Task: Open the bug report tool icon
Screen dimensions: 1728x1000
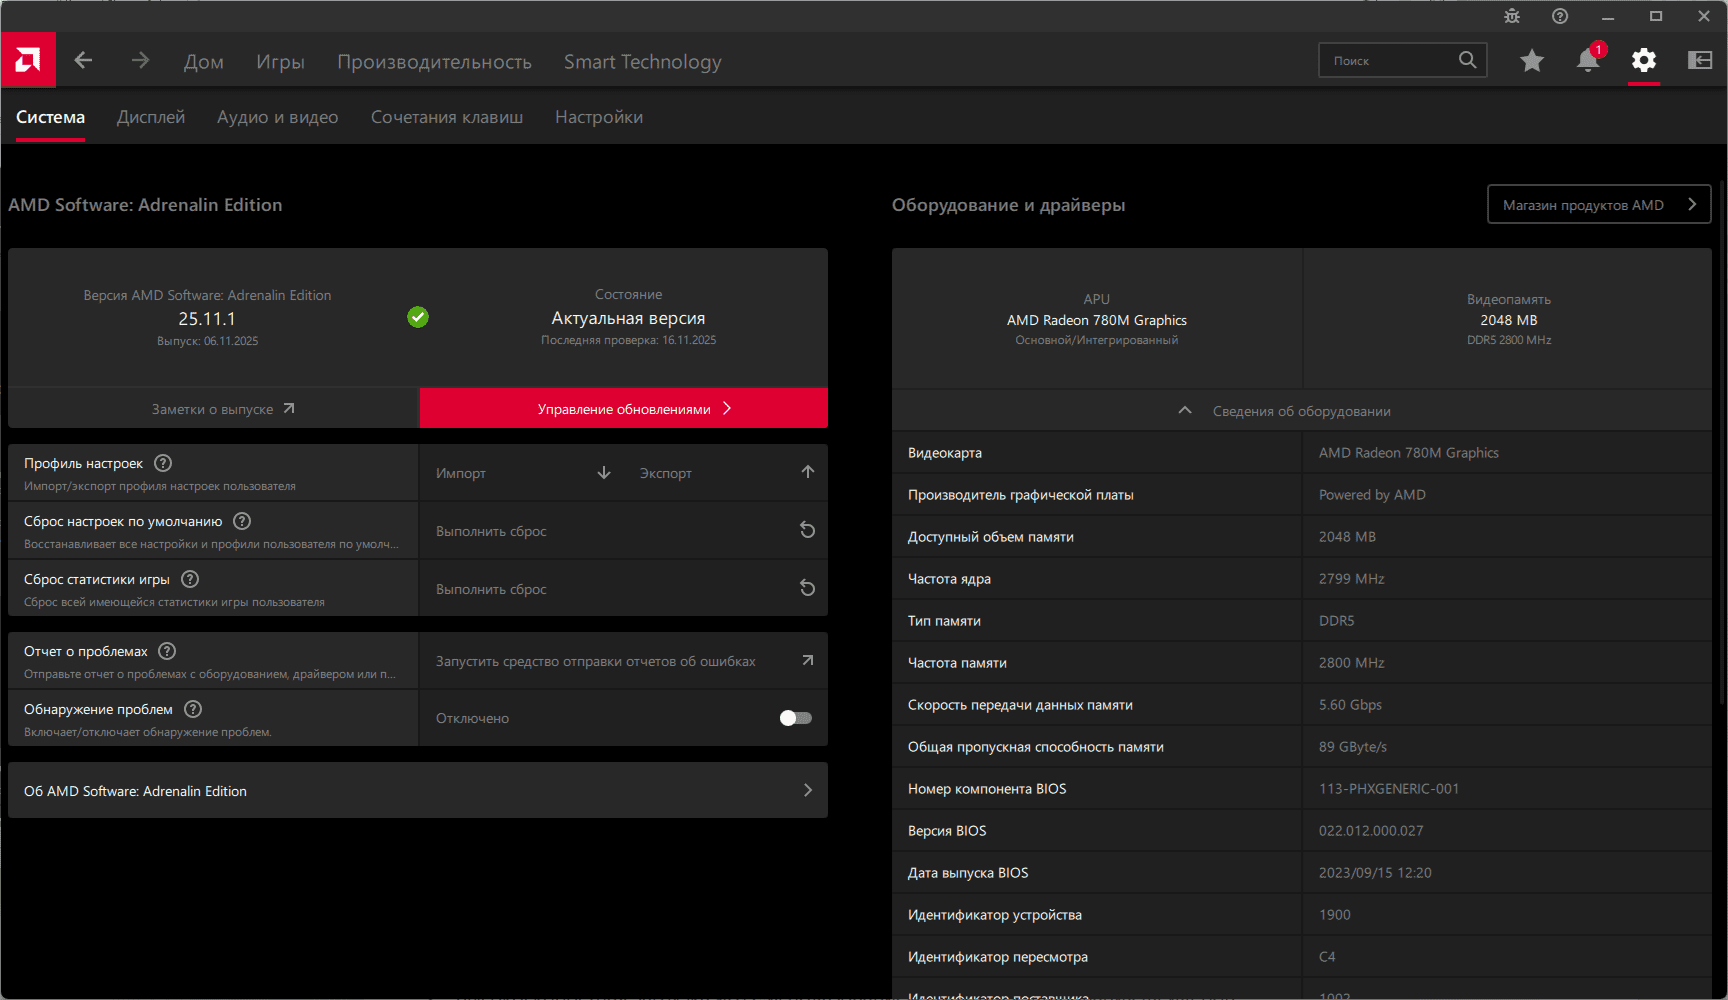Action: coord(1512,16)
